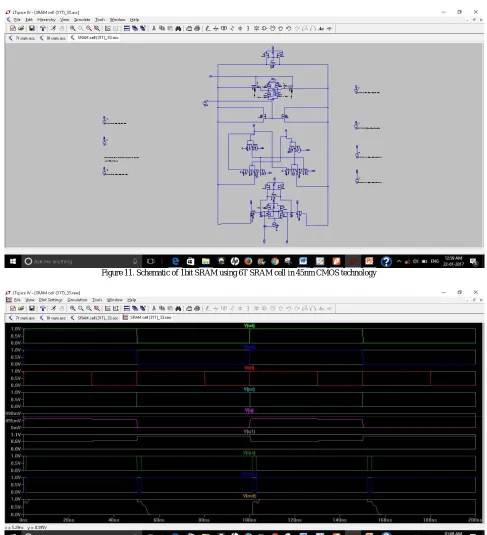
Task: Click Open file icon in upper window toolbar
Action: coord(21,28)
